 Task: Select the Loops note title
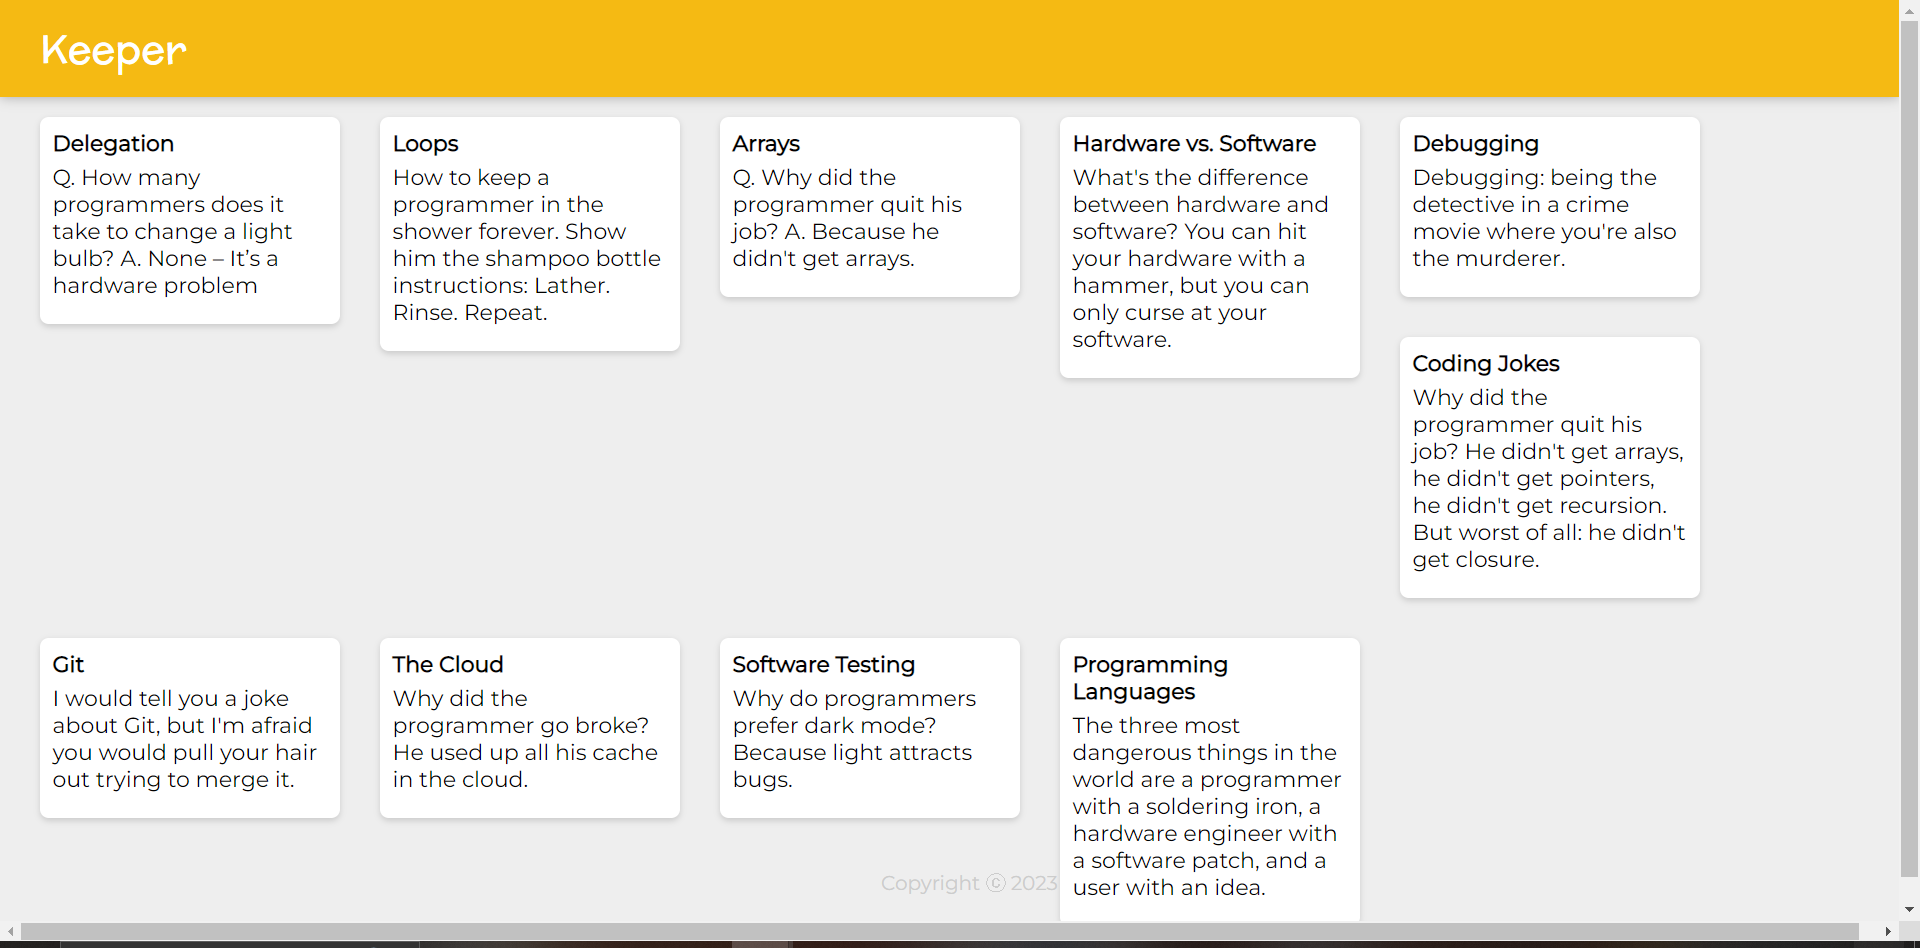[426, 144]
